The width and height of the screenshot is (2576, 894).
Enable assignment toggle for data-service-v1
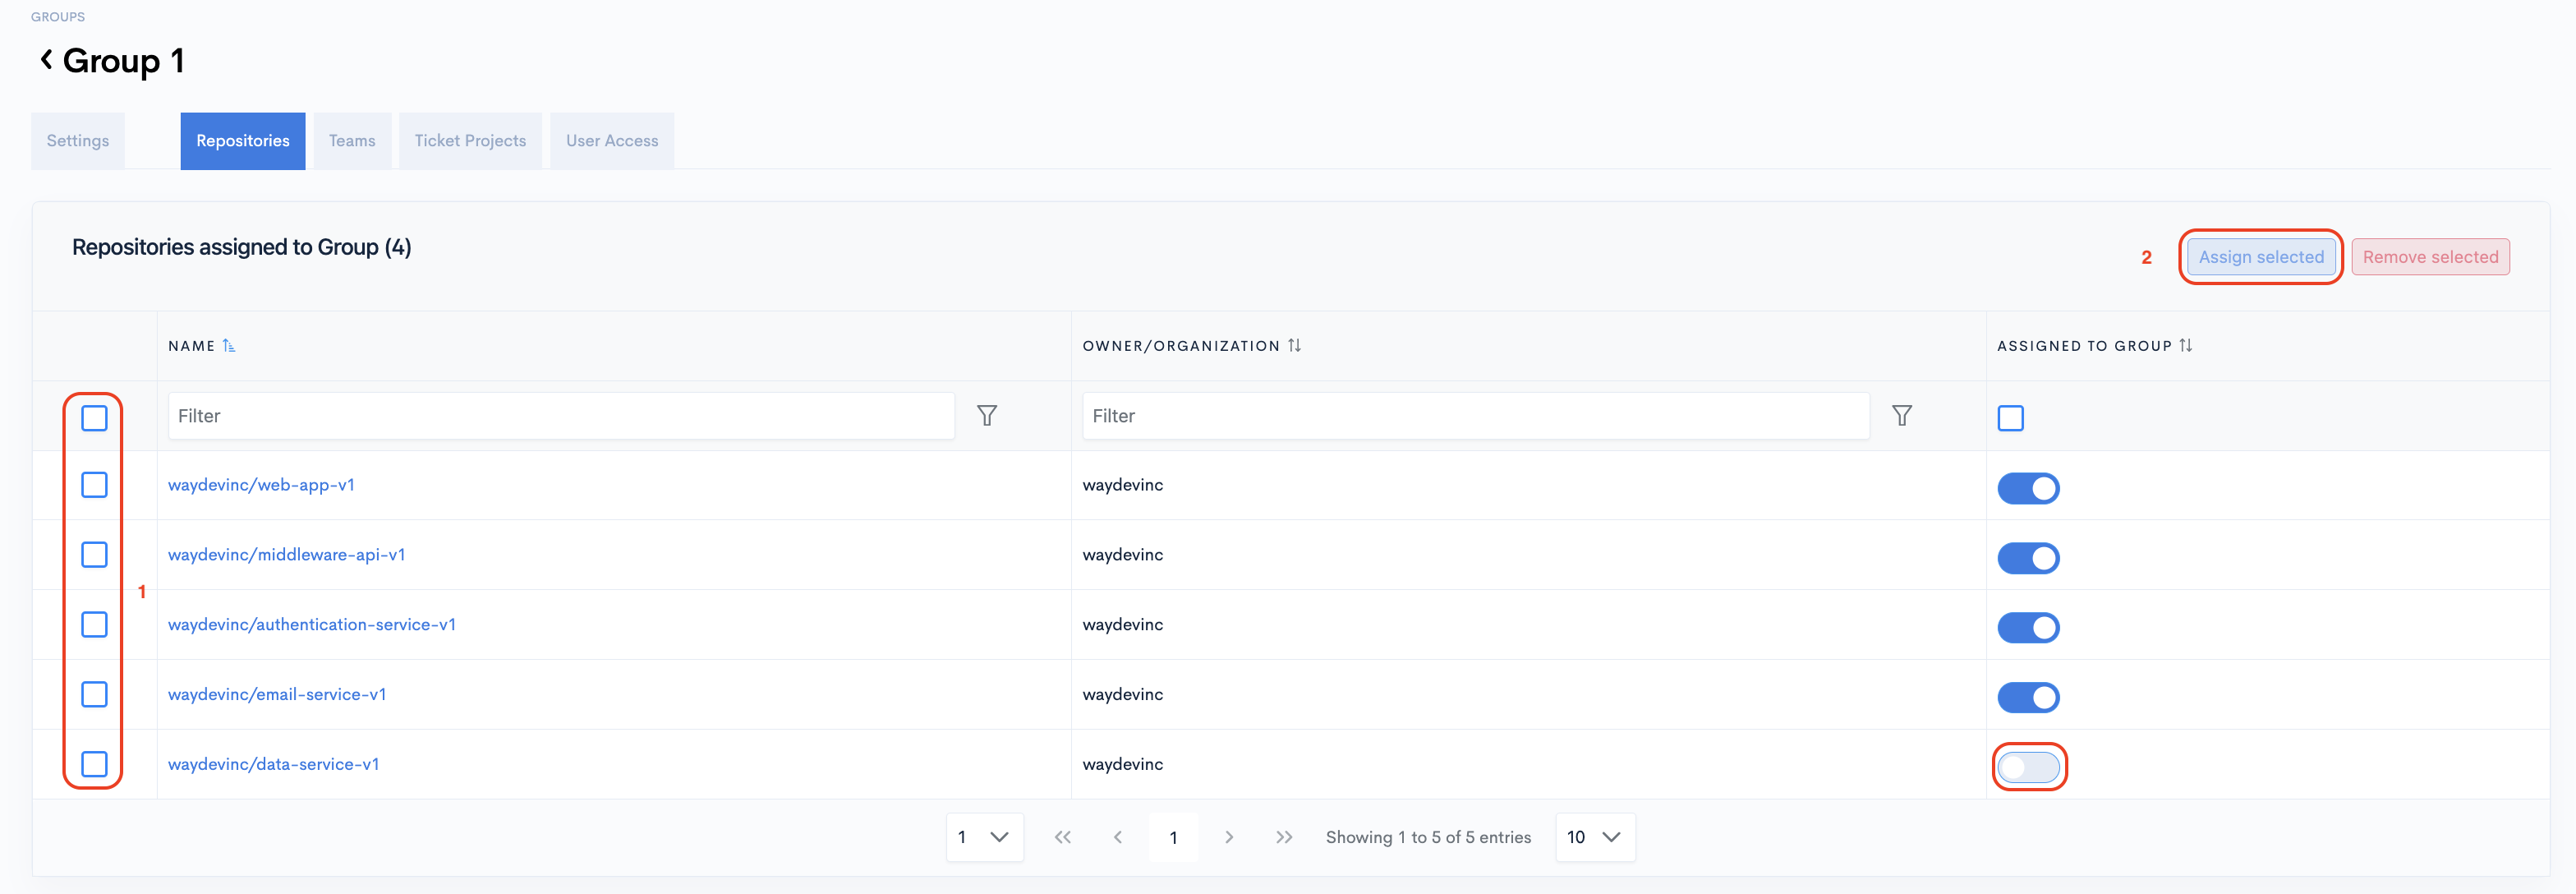click(2028, 767)
